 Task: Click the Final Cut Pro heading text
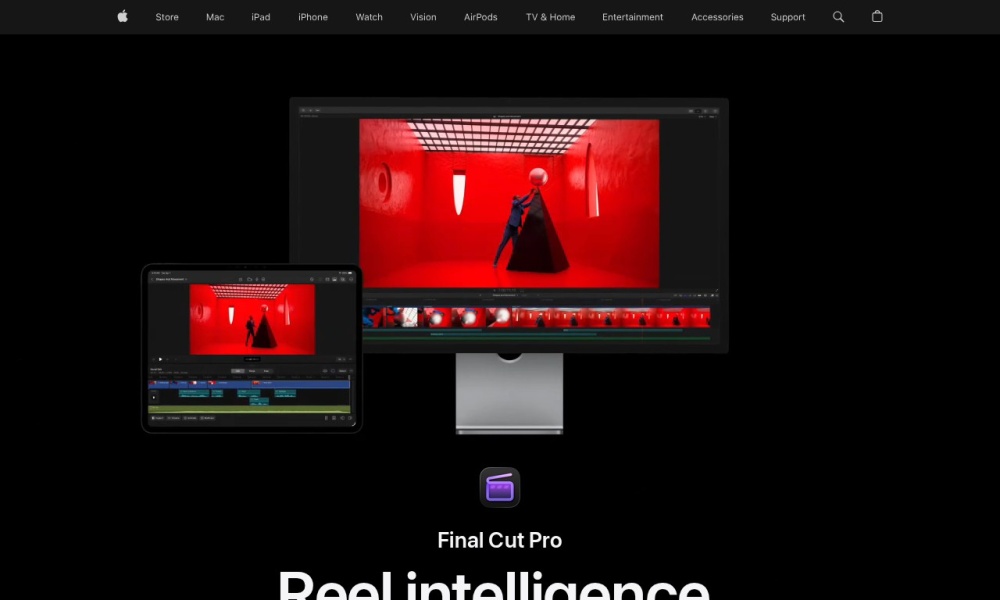pyautogui.click(x=499, y=540)
